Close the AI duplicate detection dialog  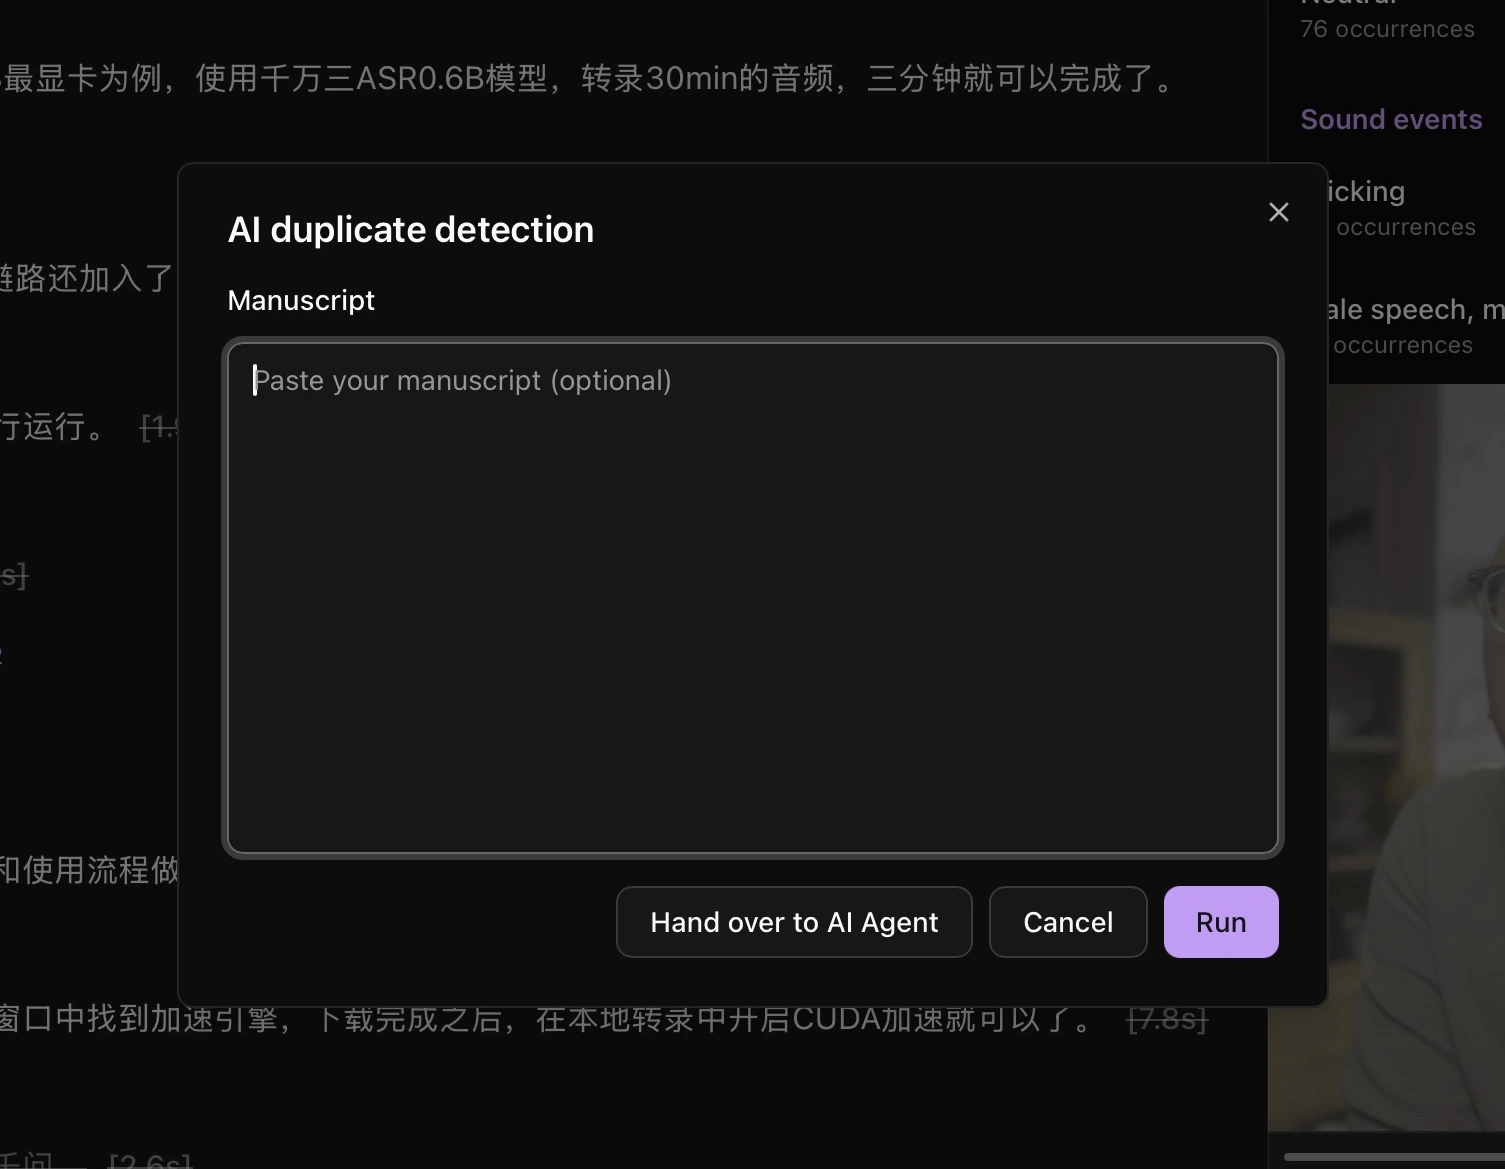pyautogui.click(x=1278, y=212)
